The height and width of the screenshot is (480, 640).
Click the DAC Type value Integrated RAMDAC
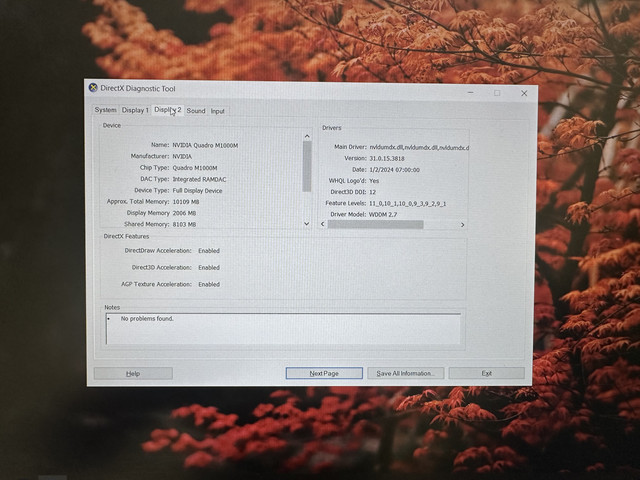pos(199,179)
